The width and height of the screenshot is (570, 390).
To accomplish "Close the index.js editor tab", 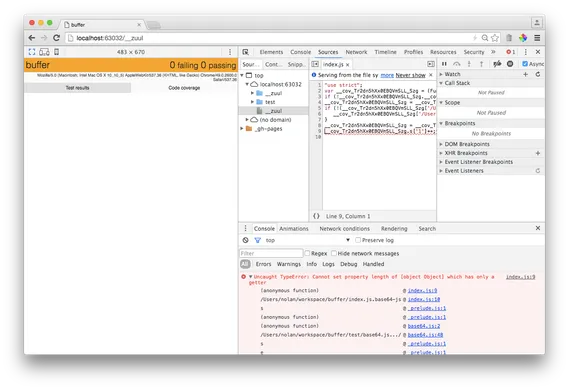I will 348,65.
